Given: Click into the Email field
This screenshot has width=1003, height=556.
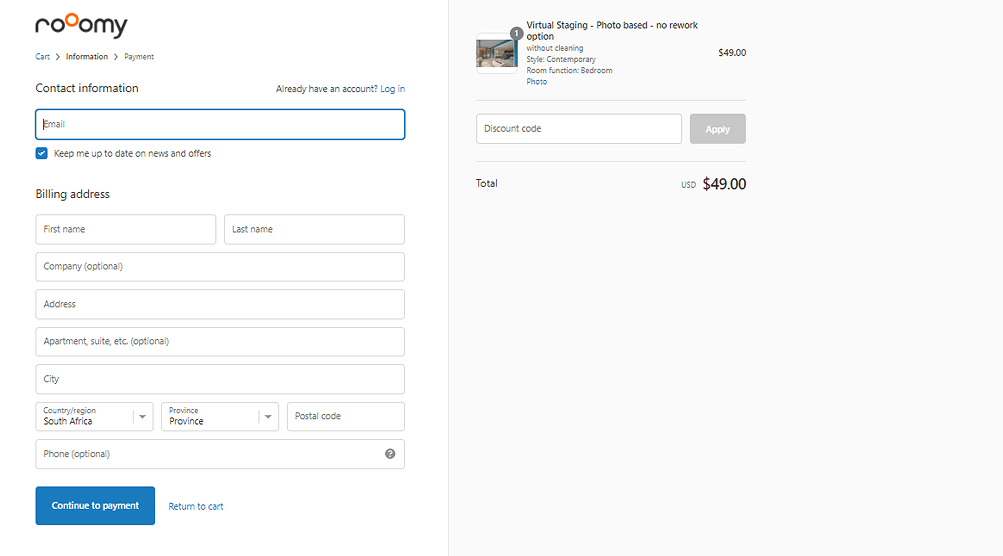Looking at the screenshot, I should coord(220,125).
